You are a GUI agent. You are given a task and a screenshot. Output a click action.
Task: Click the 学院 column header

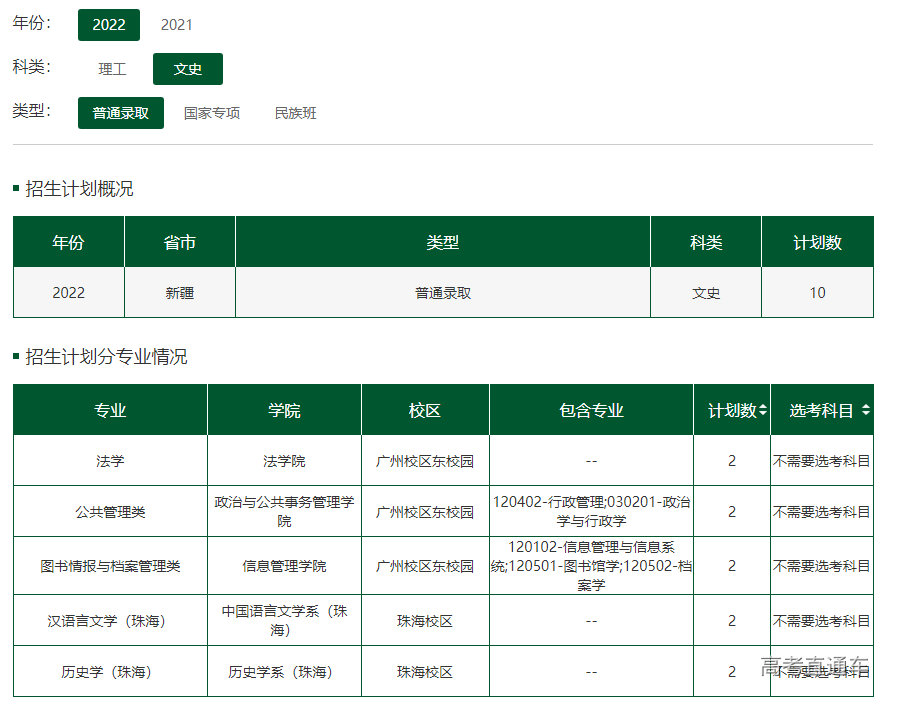click(x=284, y=411)
